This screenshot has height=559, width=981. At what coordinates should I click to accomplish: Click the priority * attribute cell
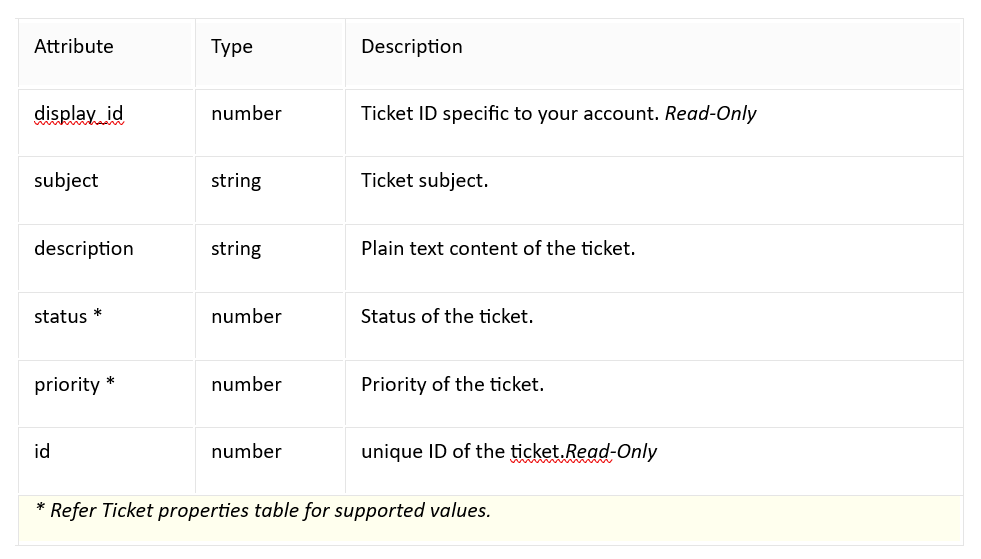(x=106, y=394)
